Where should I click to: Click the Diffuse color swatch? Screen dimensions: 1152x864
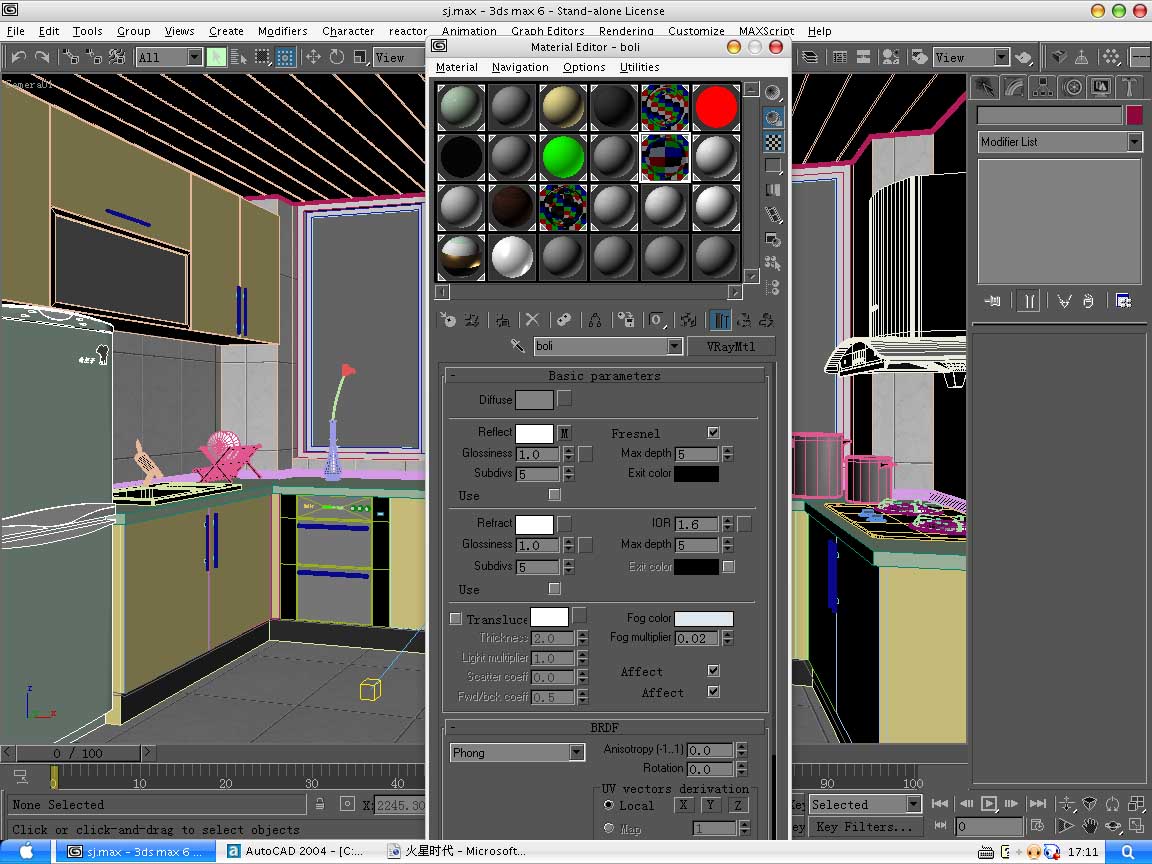534,400
